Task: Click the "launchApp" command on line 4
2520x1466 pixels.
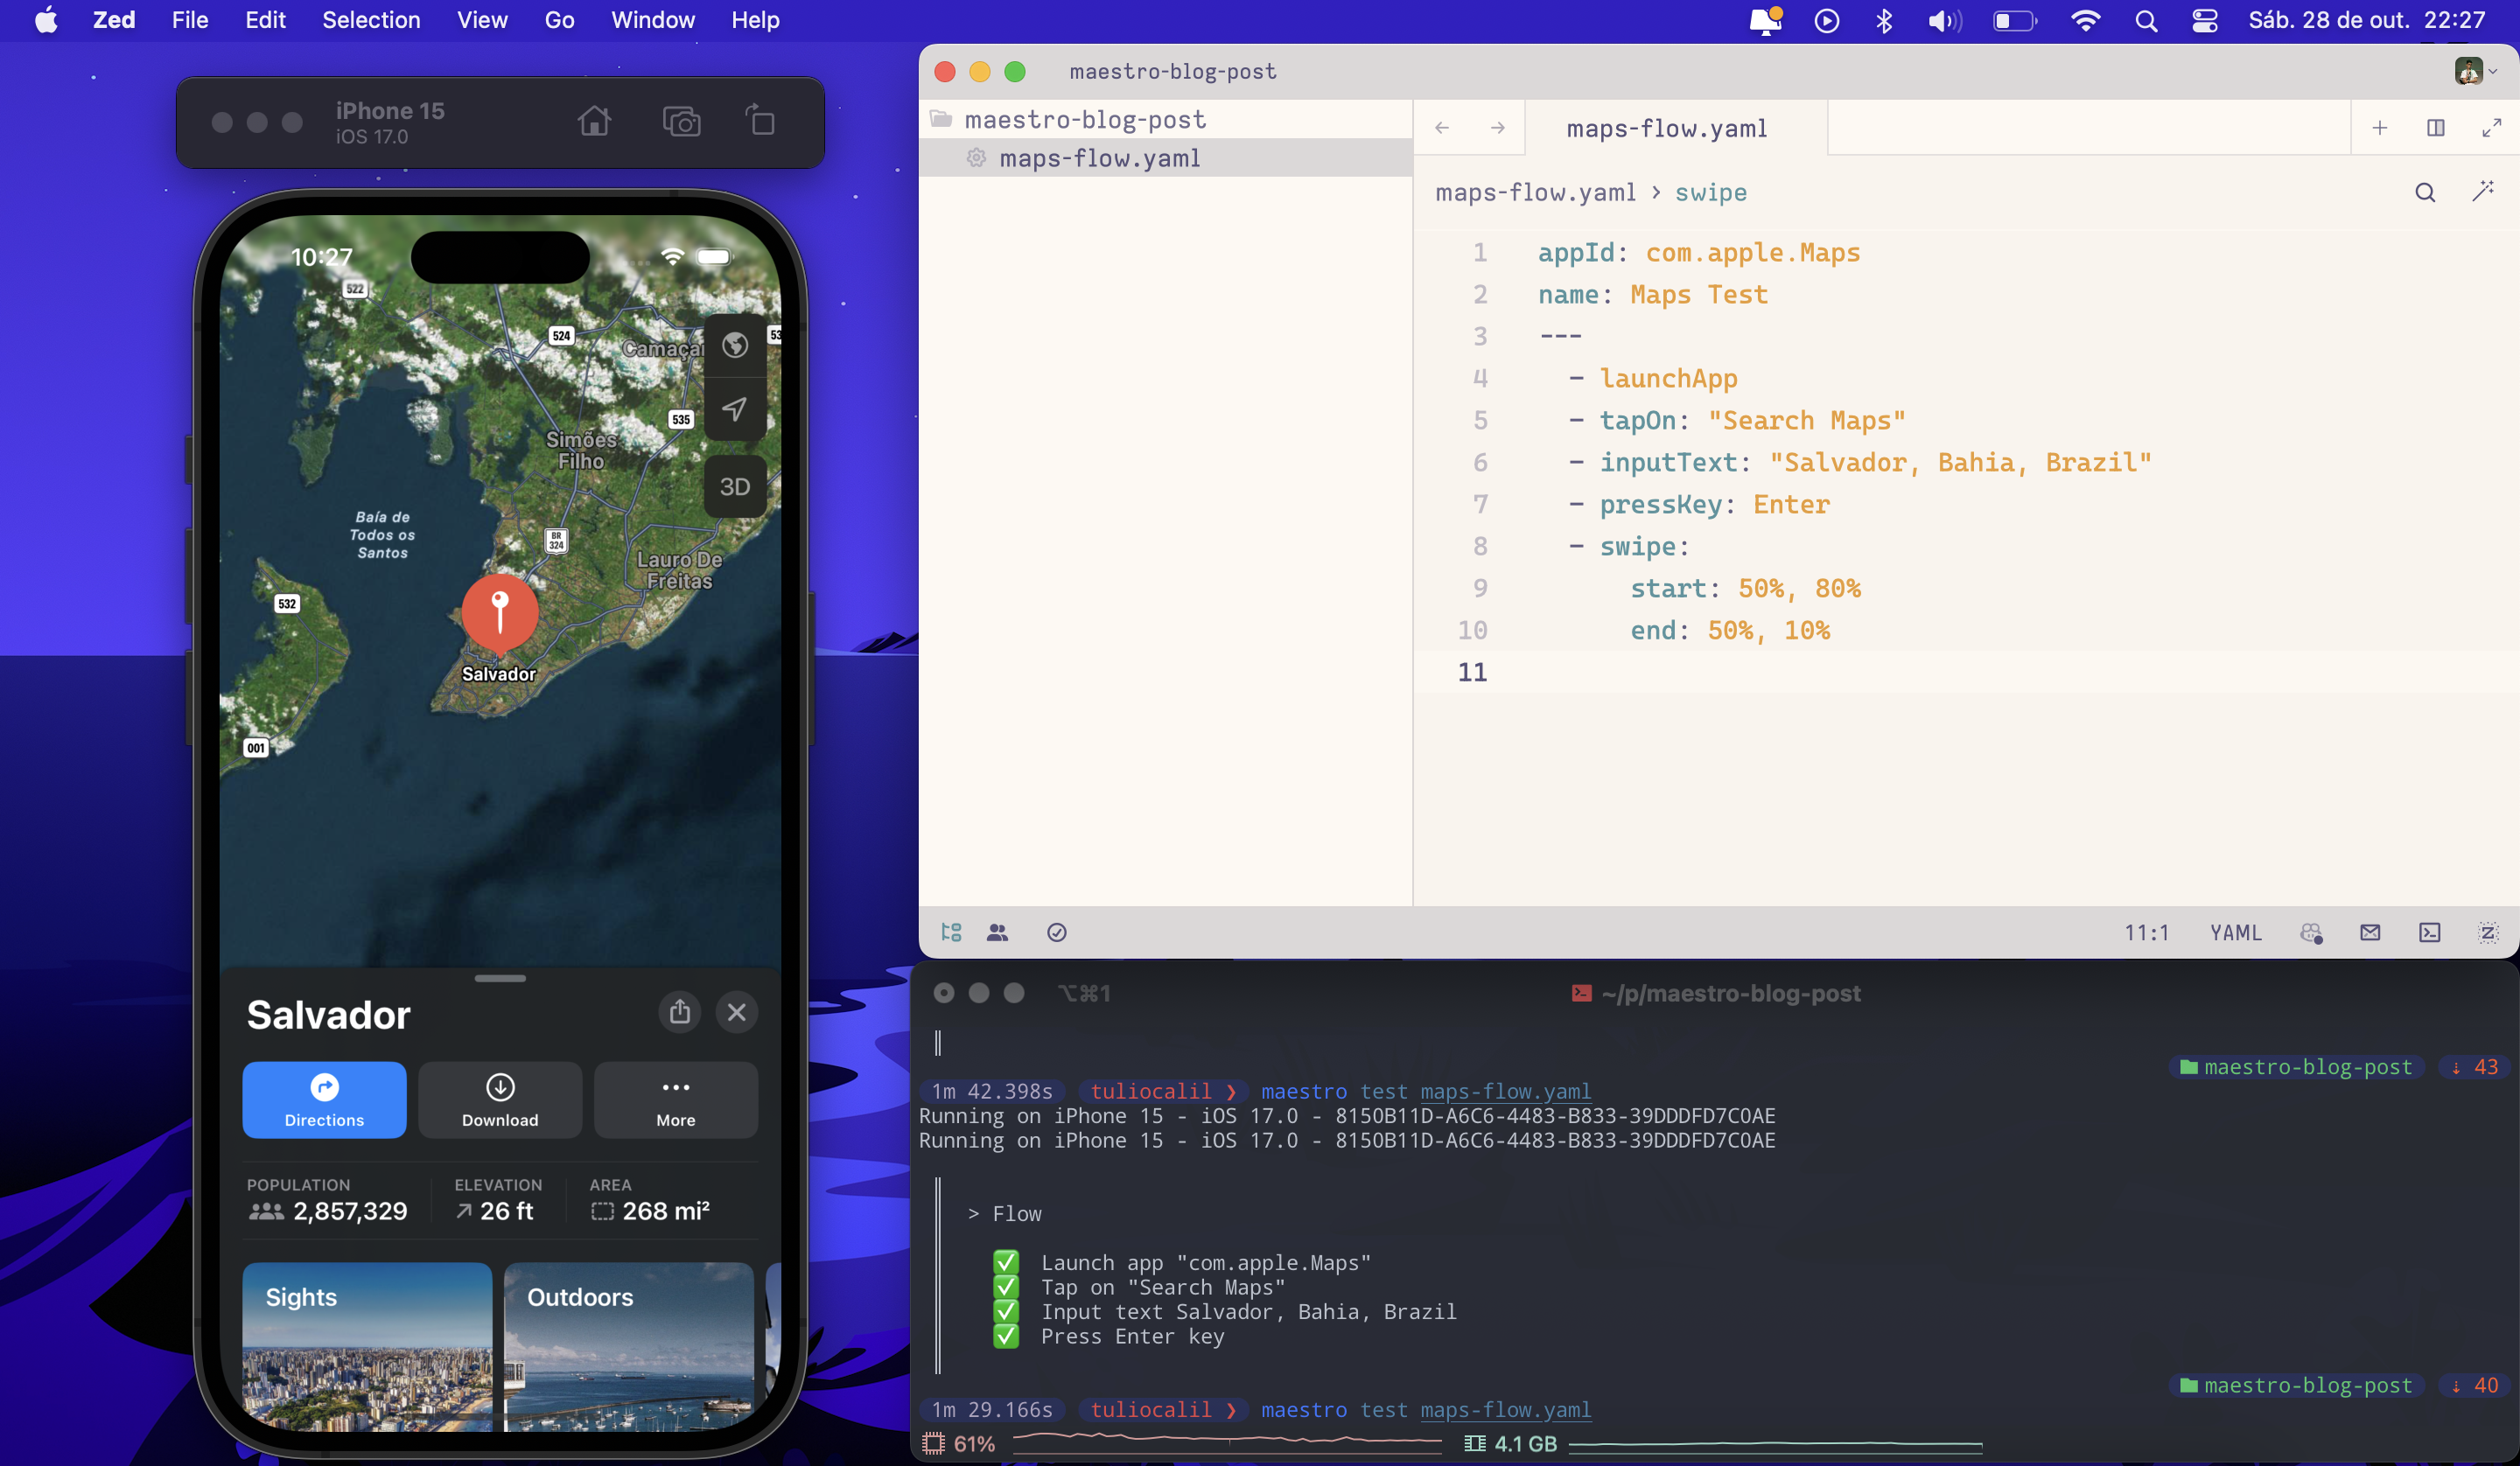Action: pyautogui.click(x=1668, y=378)
